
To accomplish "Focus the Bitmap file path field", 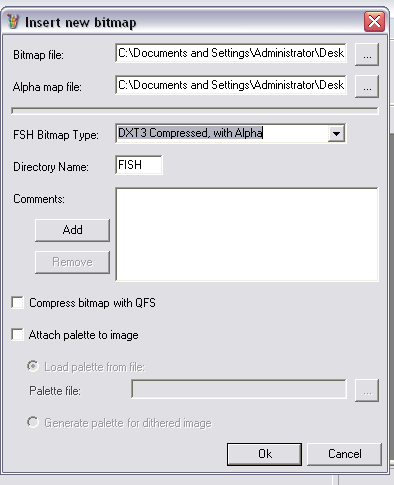I will click(231, 53).
